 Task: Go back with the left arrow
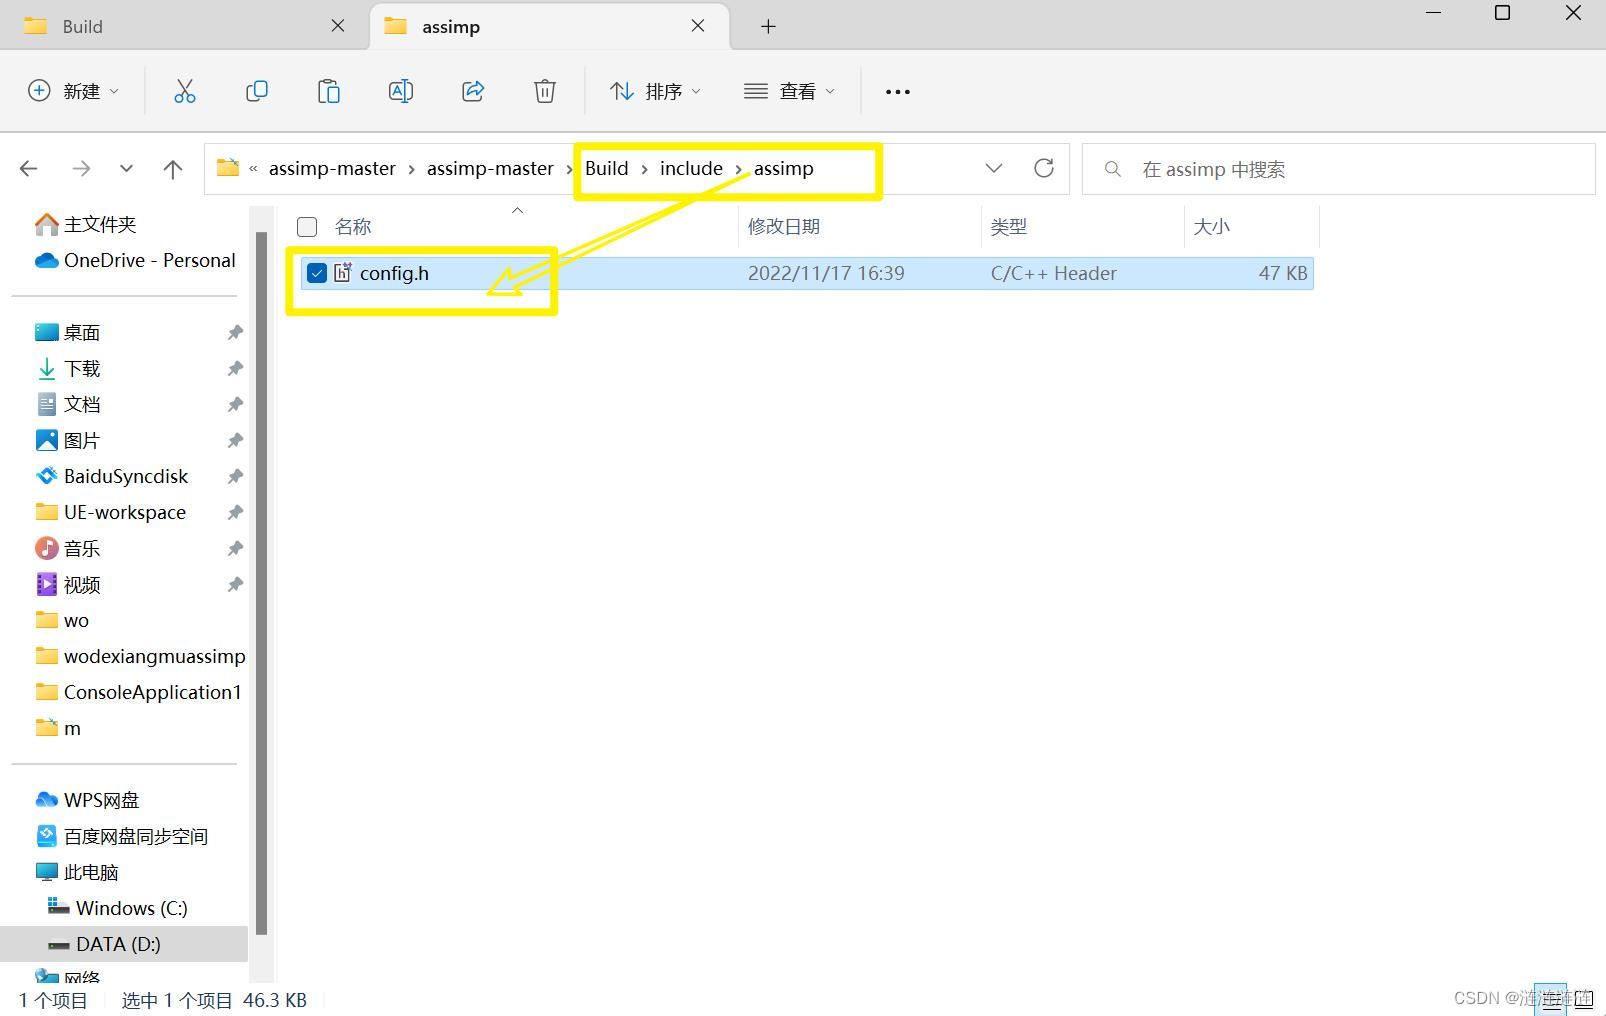29,169
